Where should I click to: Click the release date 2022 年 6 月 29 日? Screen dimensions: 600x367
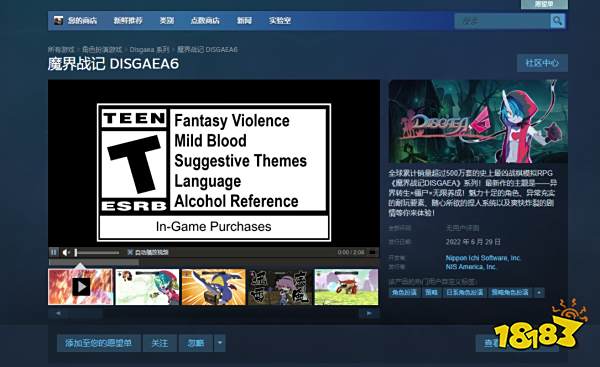pyautogui.click(x=473, y=242)
